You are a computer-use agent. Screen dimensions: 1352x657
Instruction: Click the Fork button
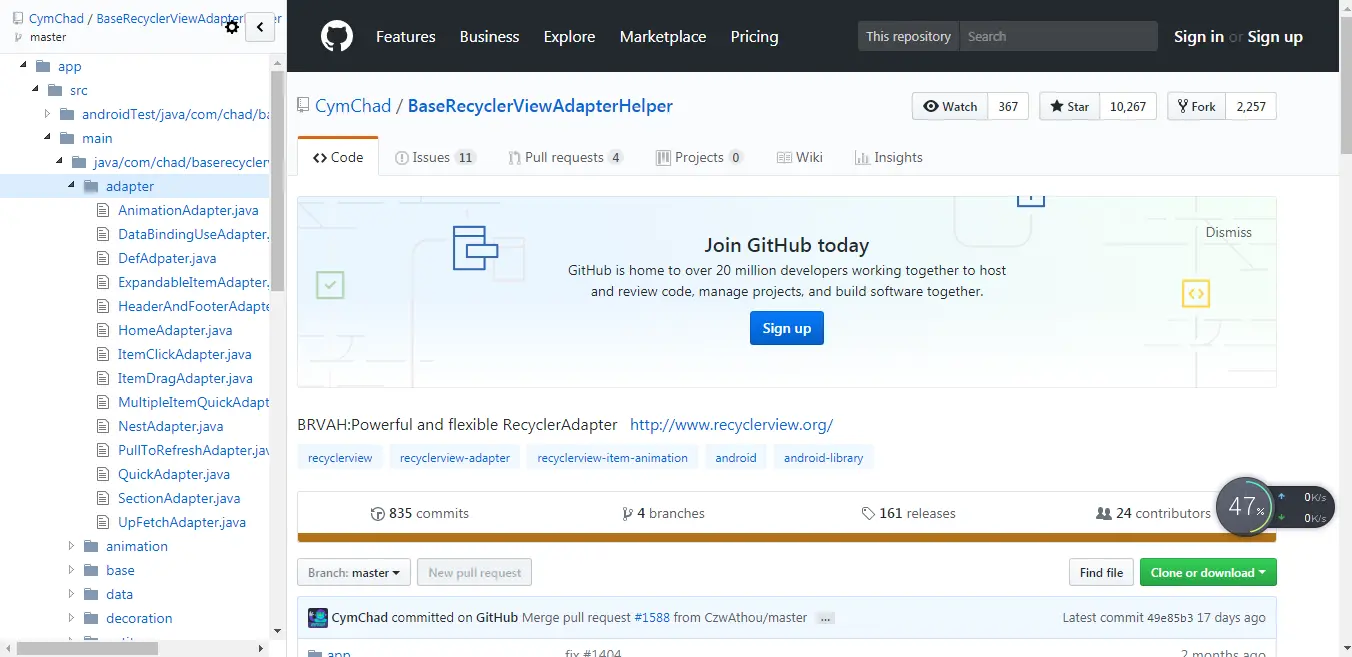pyautogui.click(x=1197, y=107)
